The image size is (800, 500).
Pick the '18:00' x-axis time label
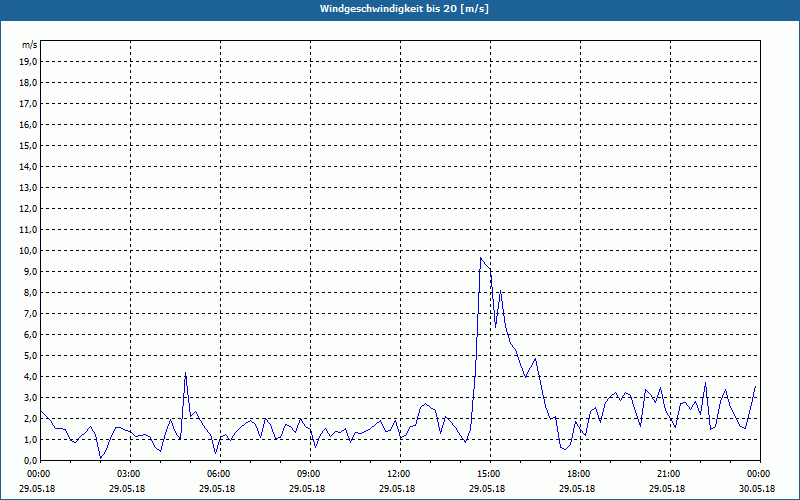point(580,474)
